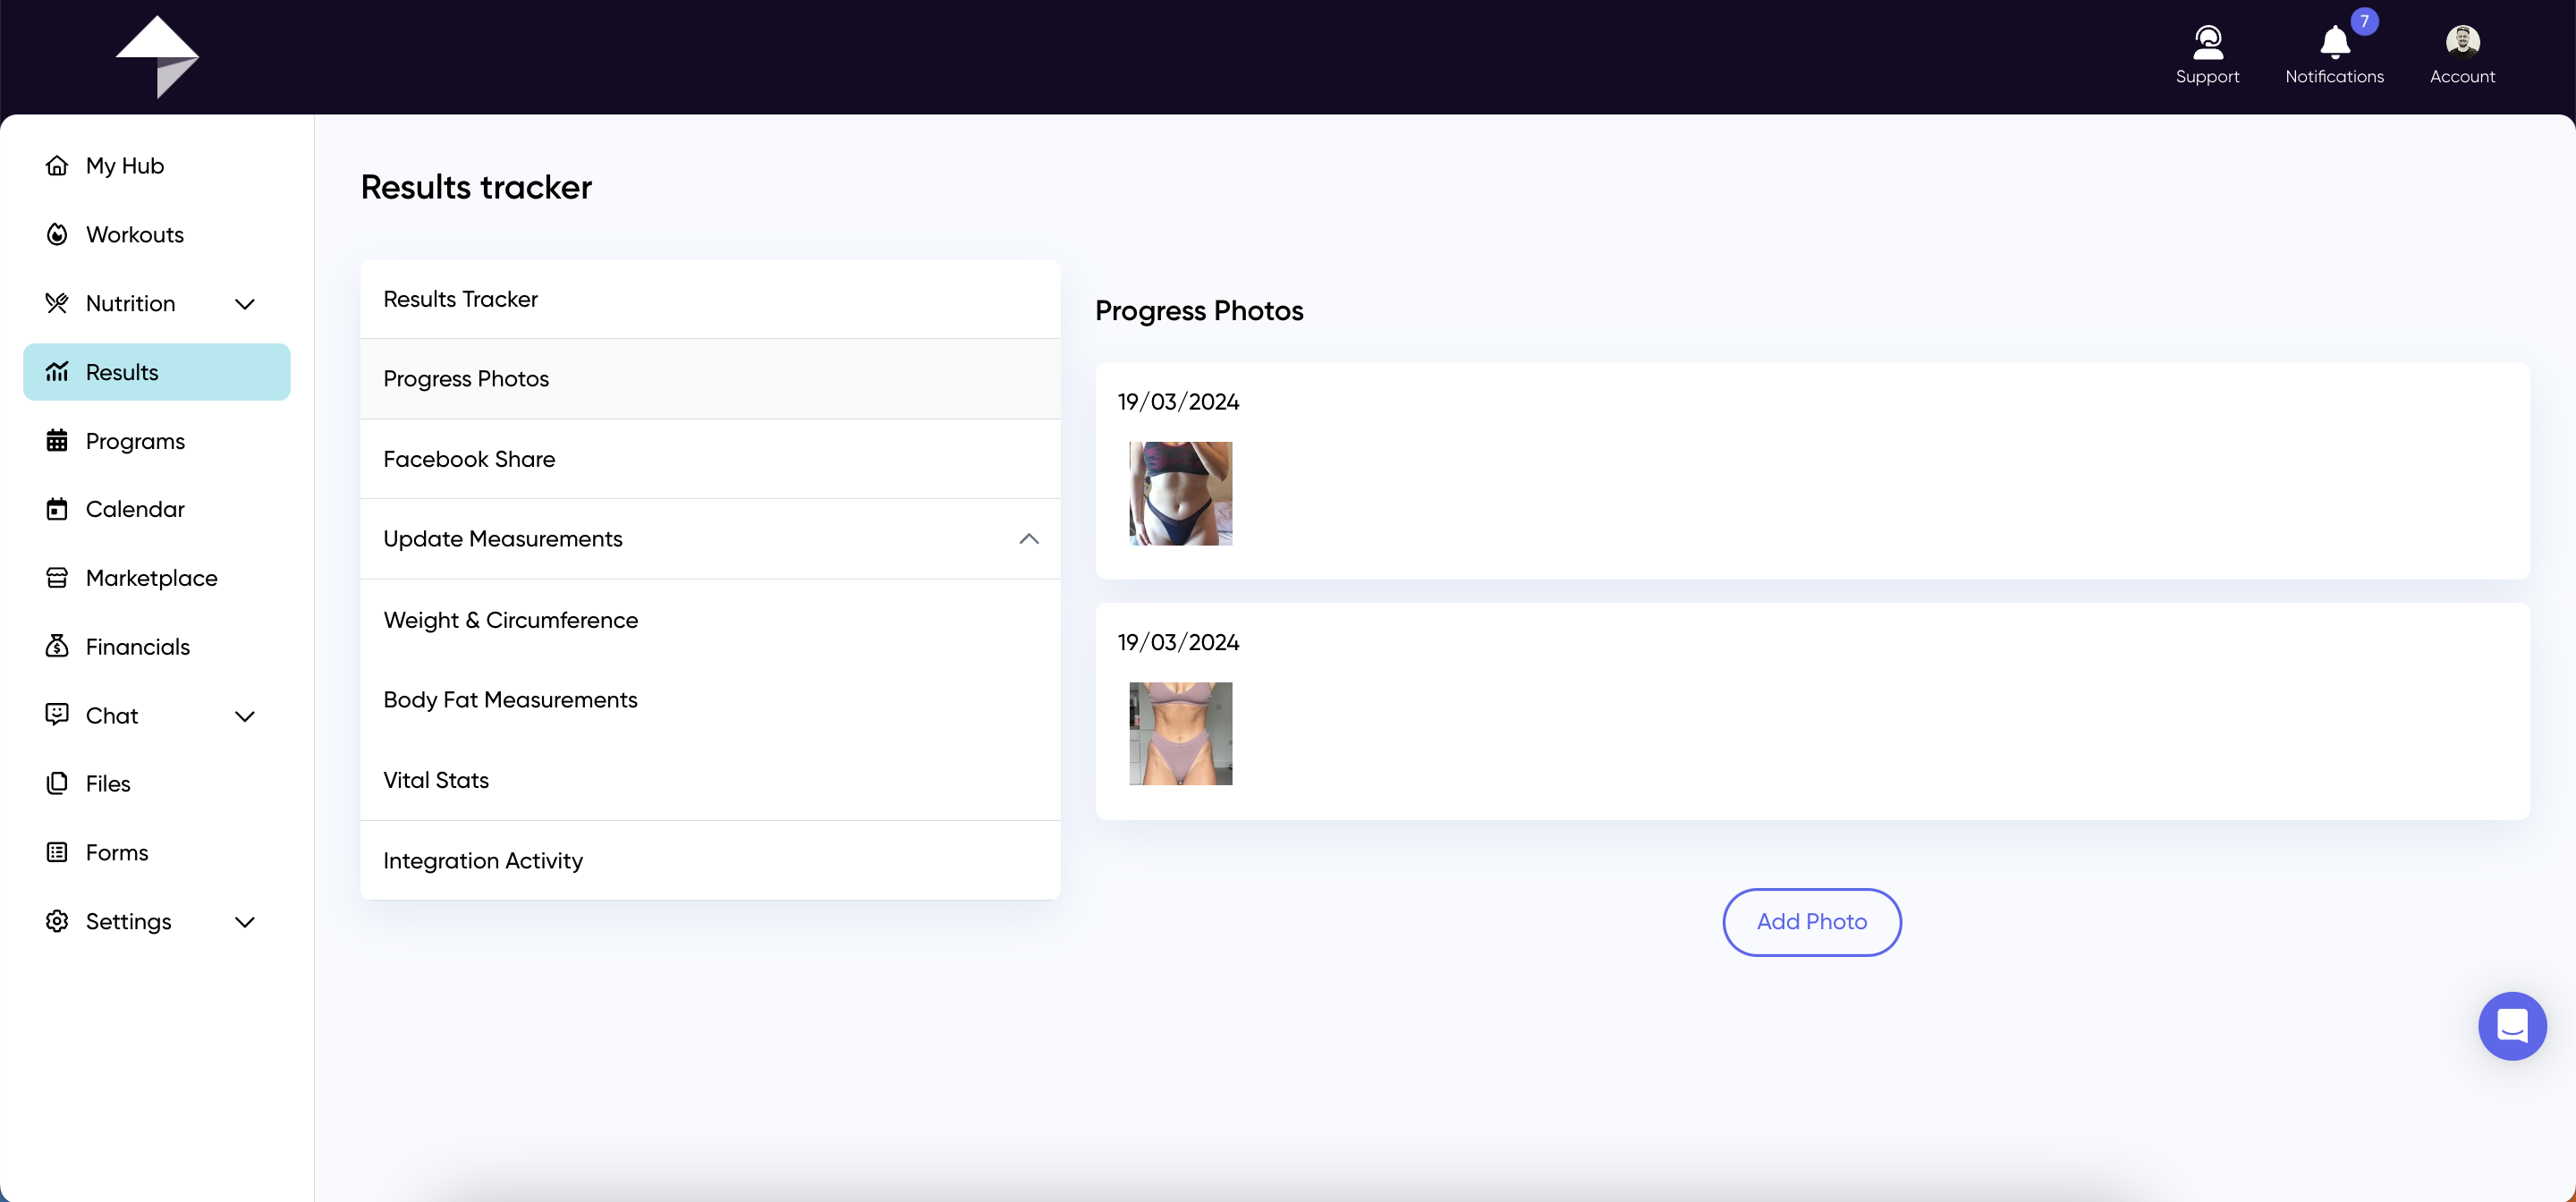This screenshot has height=1202, width=2576.
Task: Collapse the Update Measurements section
Action: click(1028, 539)
